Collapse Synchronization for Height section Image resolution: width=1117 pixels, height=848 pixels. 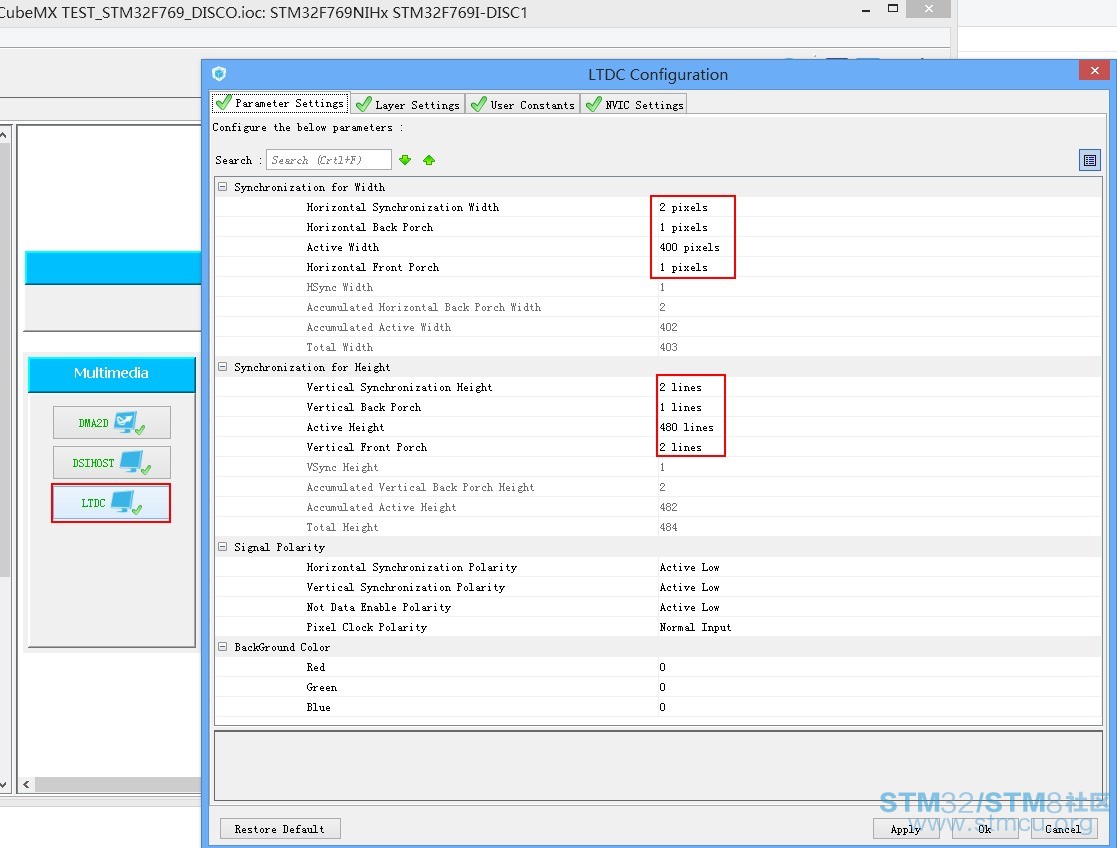click(222, 367)
